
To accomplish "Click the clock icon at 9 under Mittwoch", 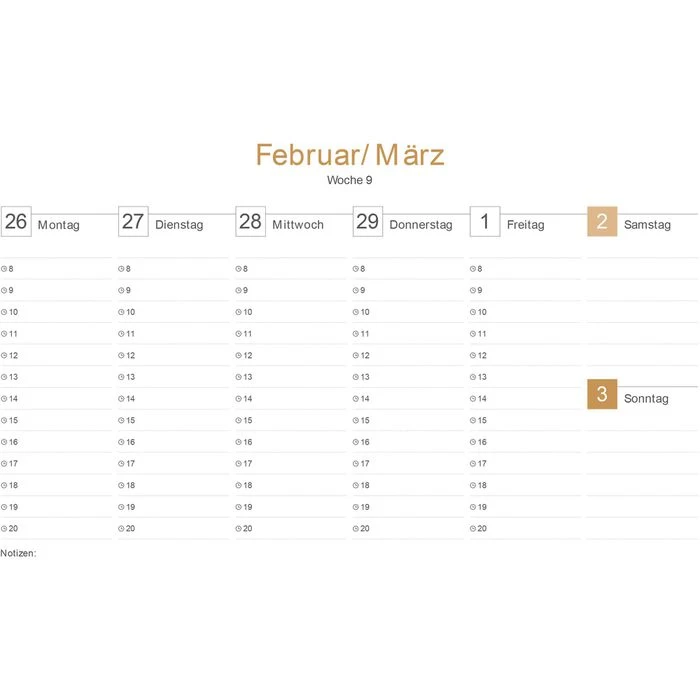I will (x=238, y=291).
